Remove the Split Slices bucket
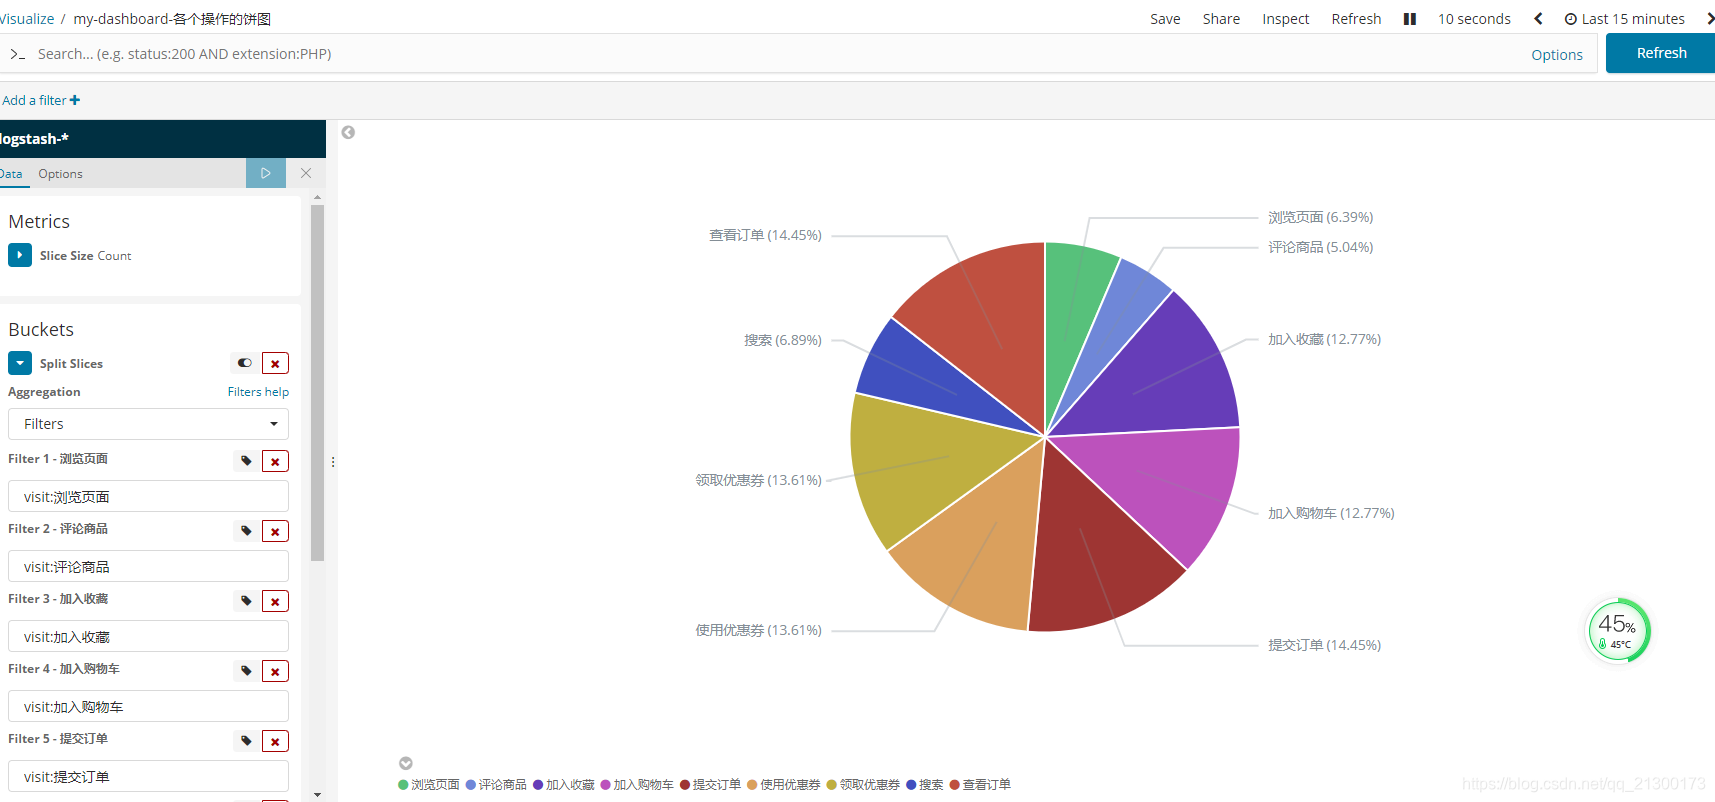Screen dimensions: 1715x802 coord(275,363)
